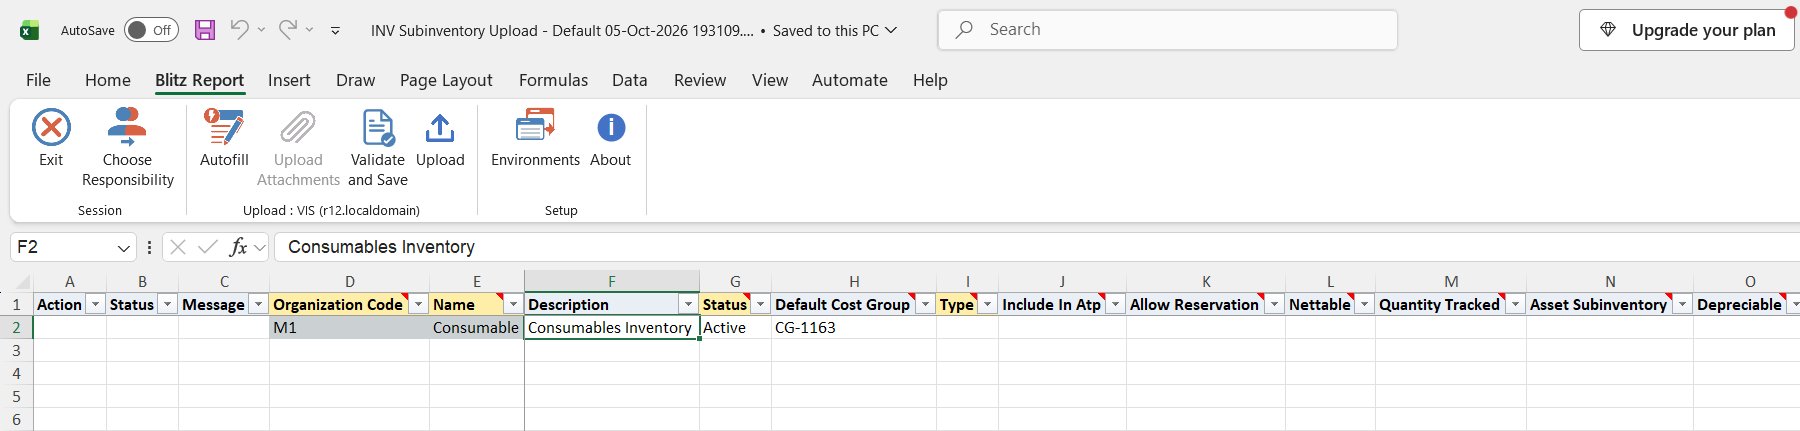
Task: Expand the Undo history dropdown
Action: 261,30
